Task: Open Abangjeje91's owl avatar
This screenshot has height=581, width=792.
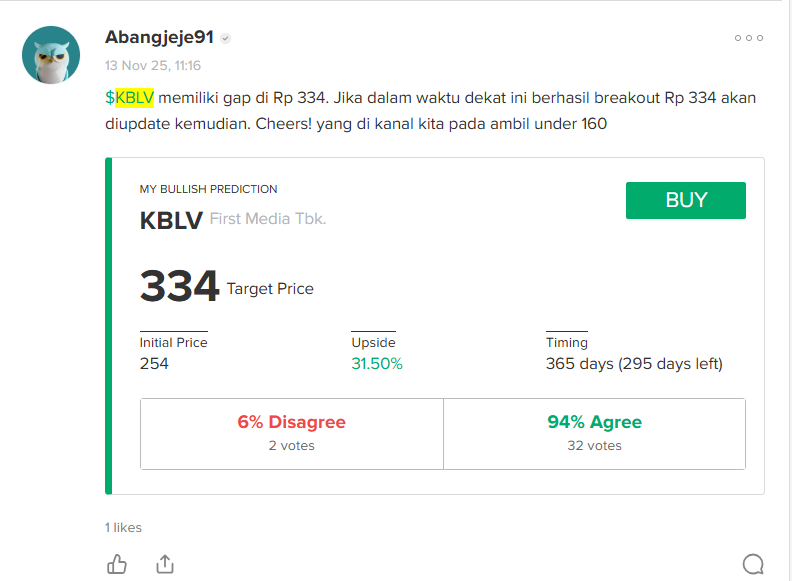Action: [x=51, y=56]
